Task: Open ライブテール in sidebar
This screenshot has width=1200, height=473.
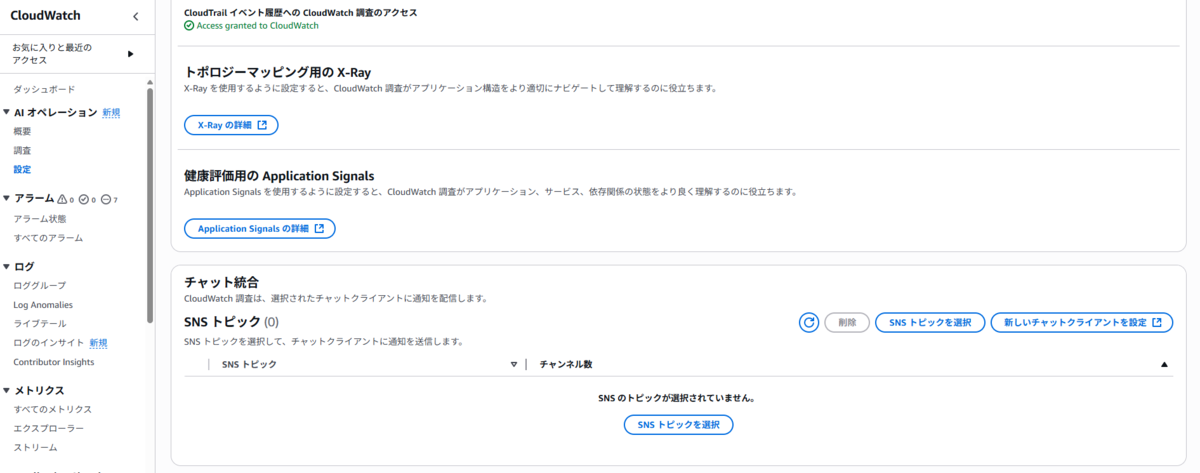Action: pyautogui.click(x=40, y=324)
